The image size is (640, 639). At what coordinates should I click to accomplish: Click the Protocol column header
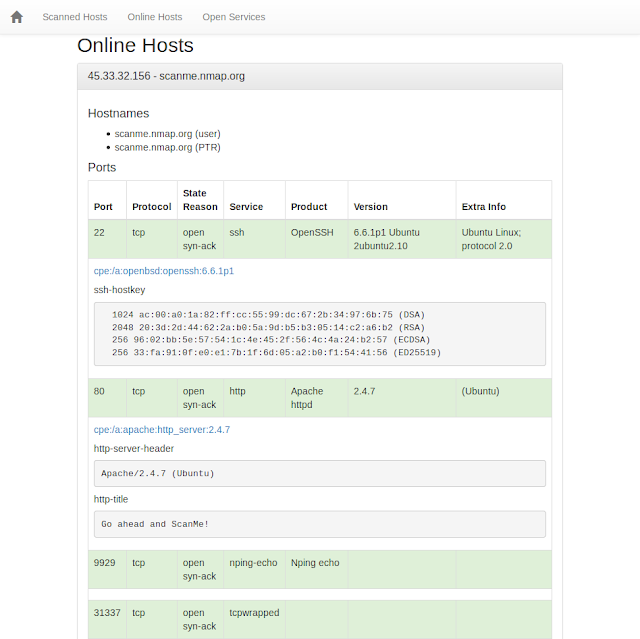click(x=152, y=200)
